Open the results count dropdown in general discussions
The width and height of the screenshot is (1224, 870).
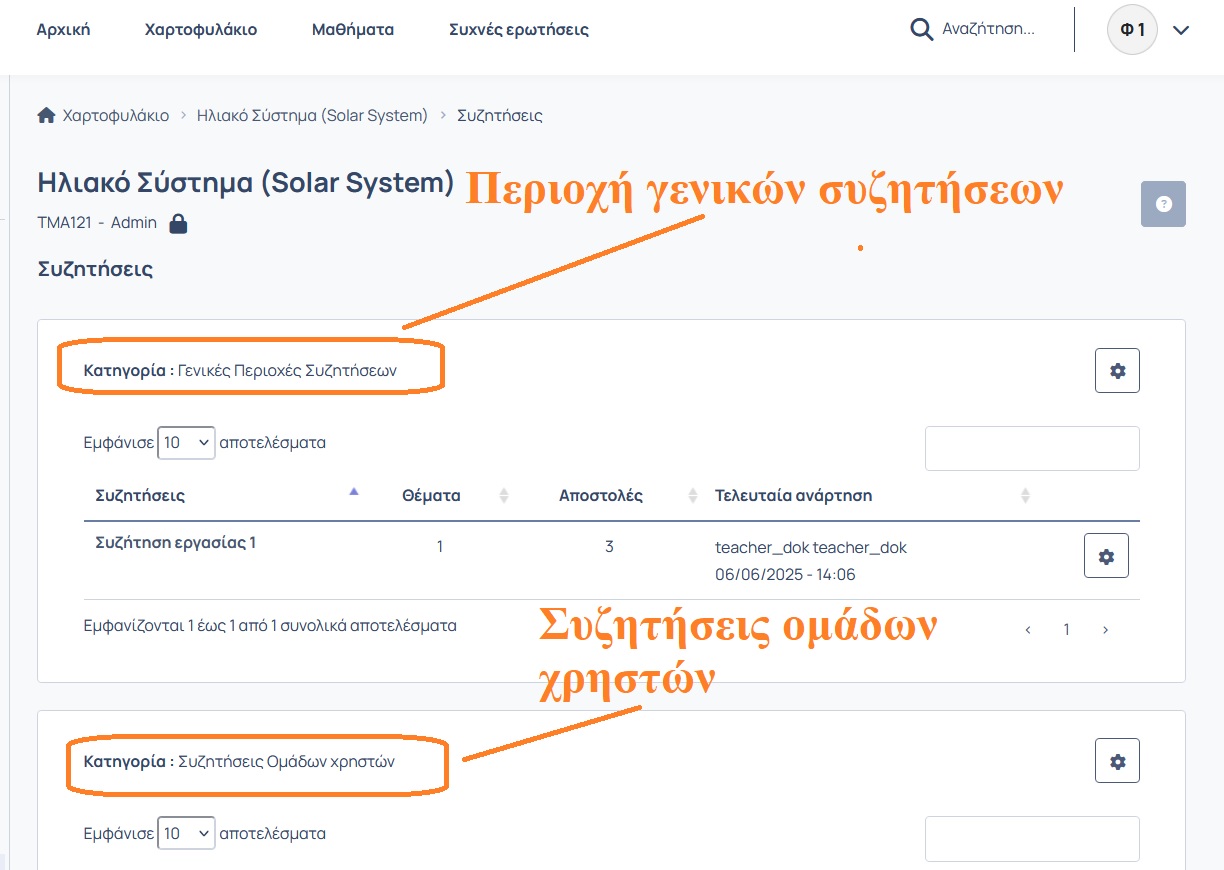coord(187,442)
